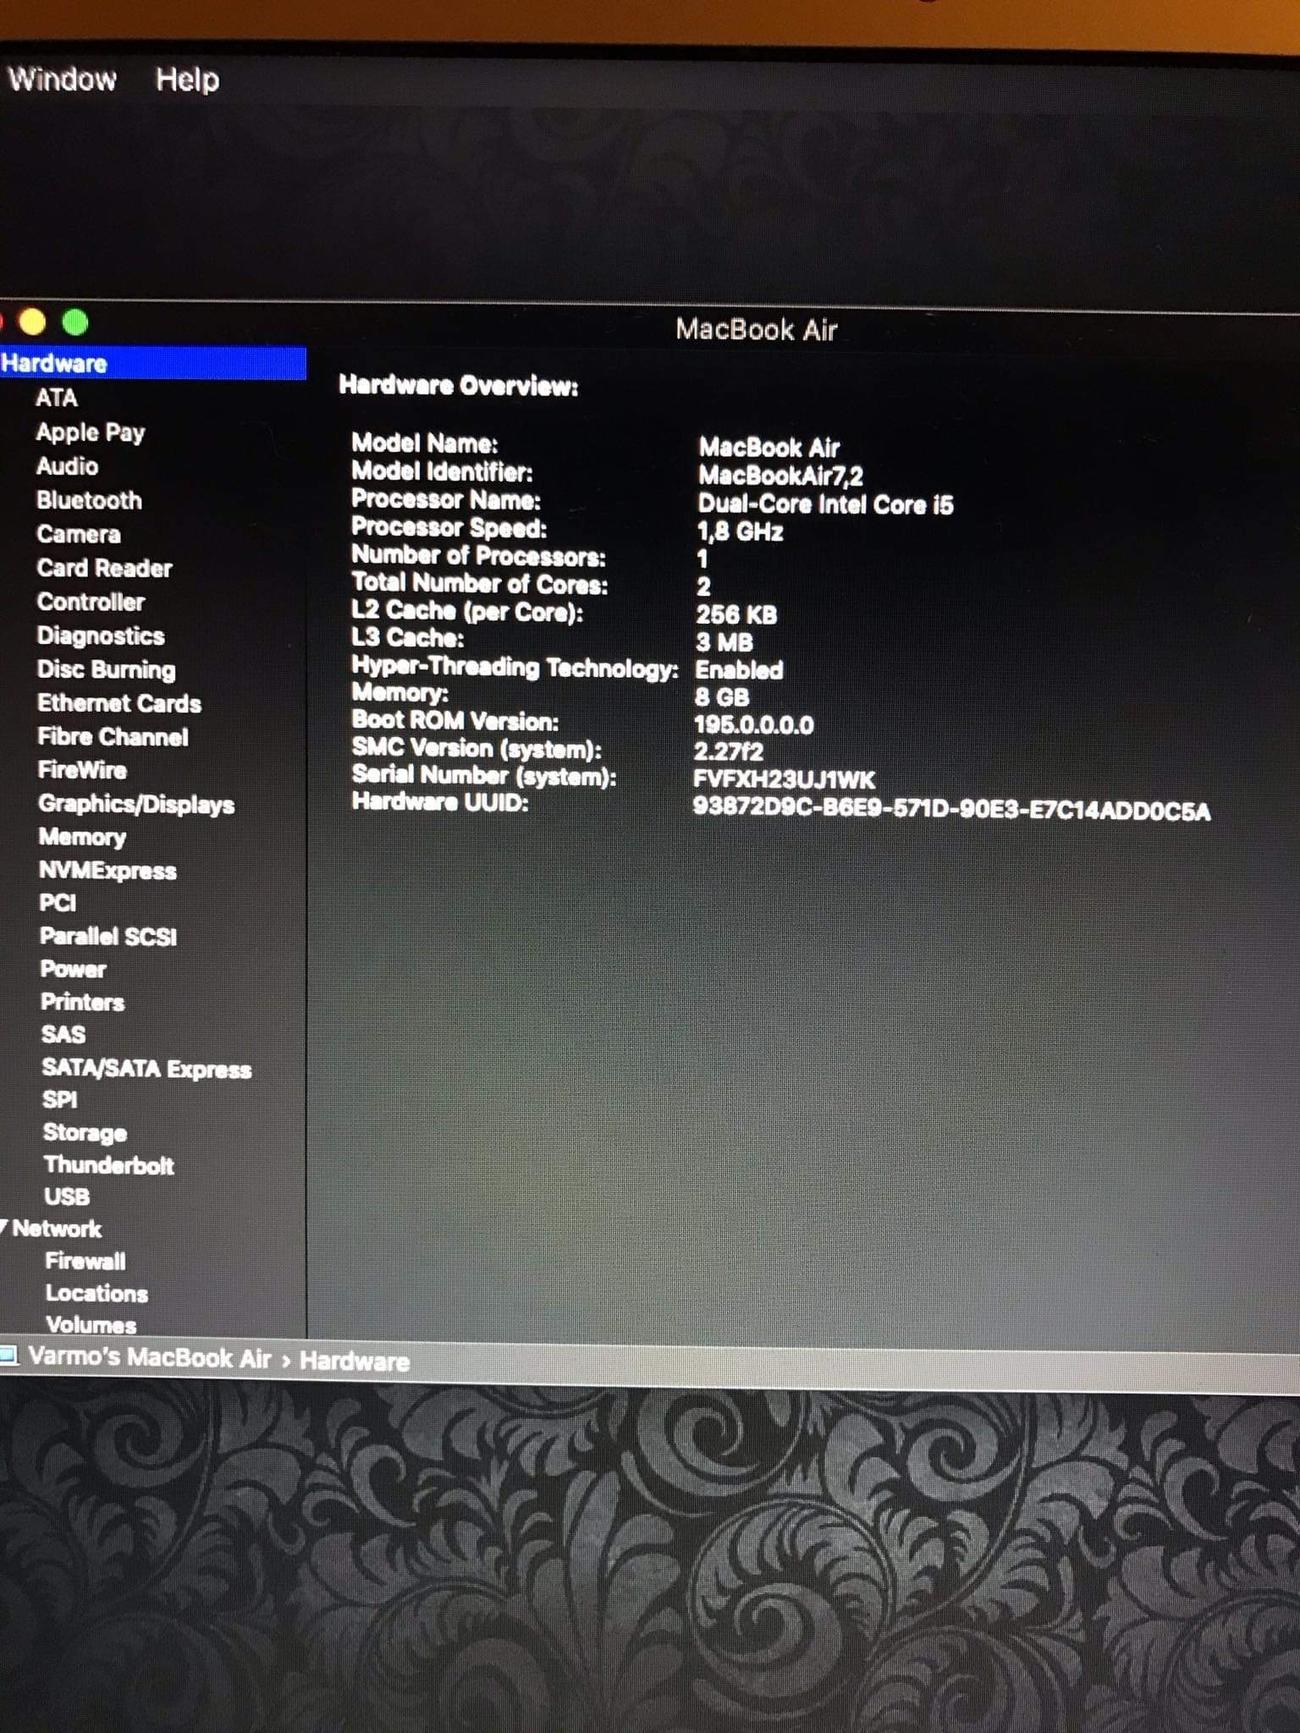The image size is (1300, 1733).
Task: Open the Help menu
Action: pos(187,79)
